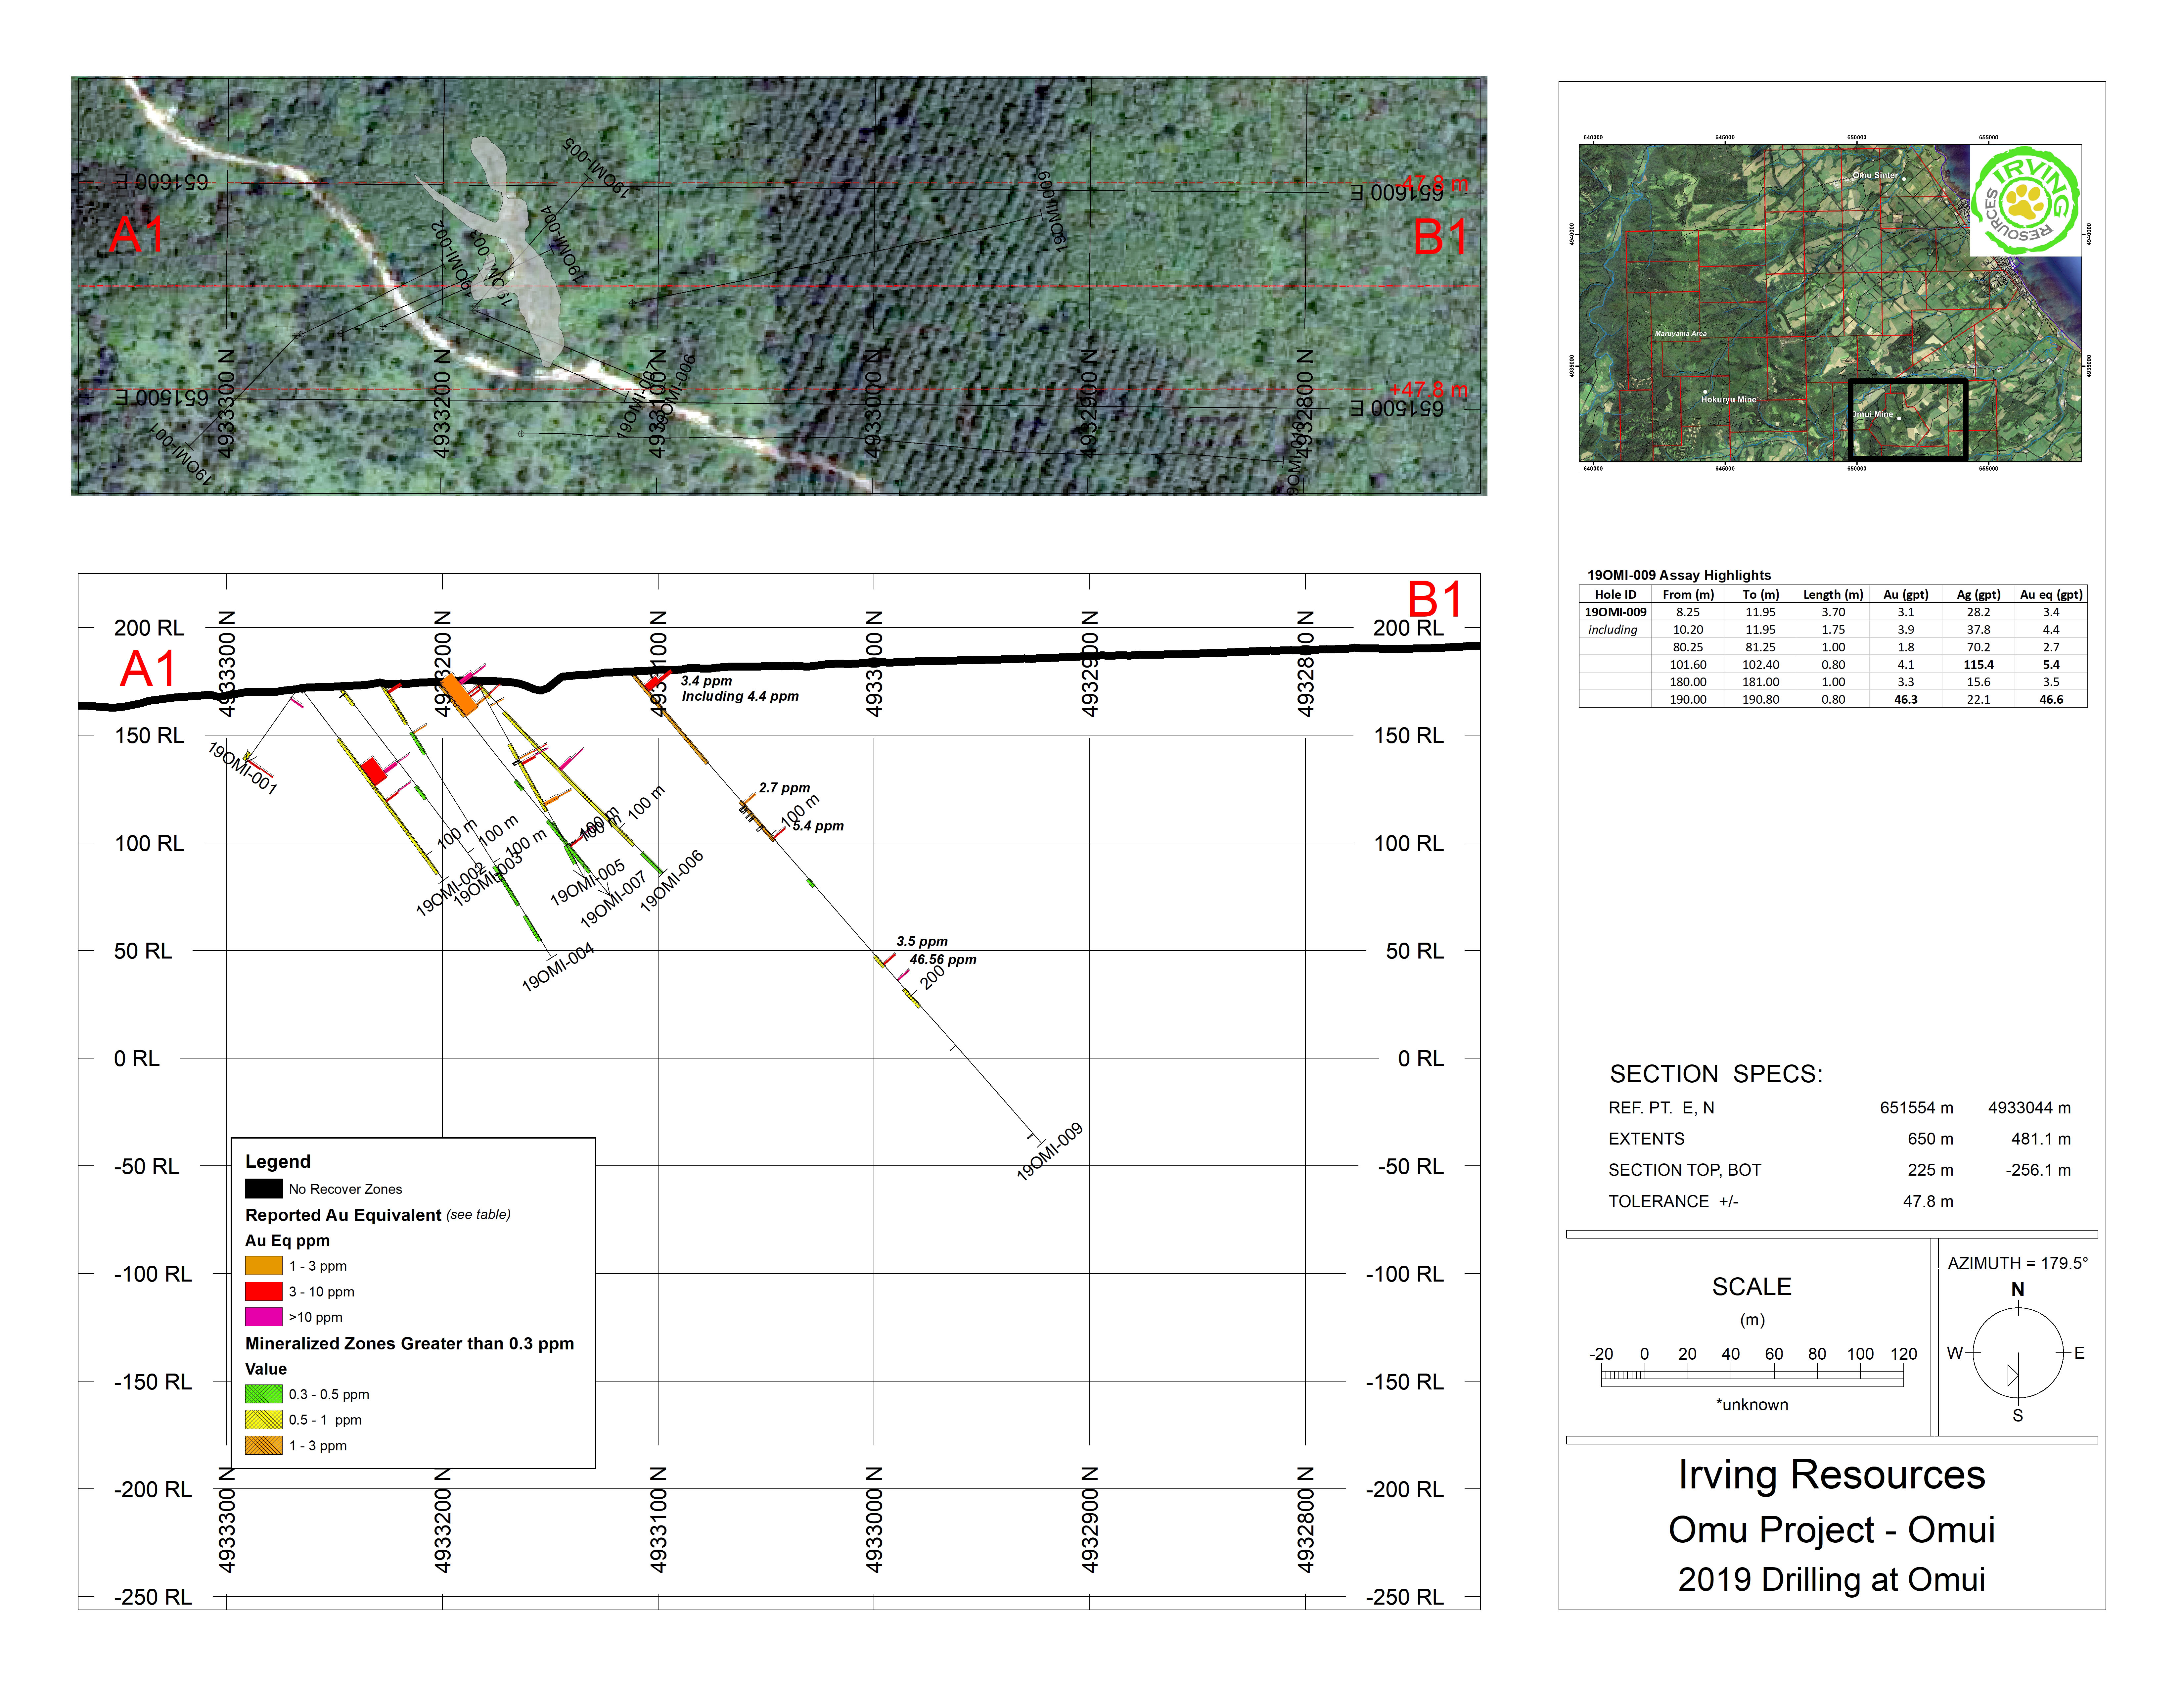The image size is (2184, 1688).
Task: Click the 19OMI-004 hole label in the cross-section
Action: 558,967
